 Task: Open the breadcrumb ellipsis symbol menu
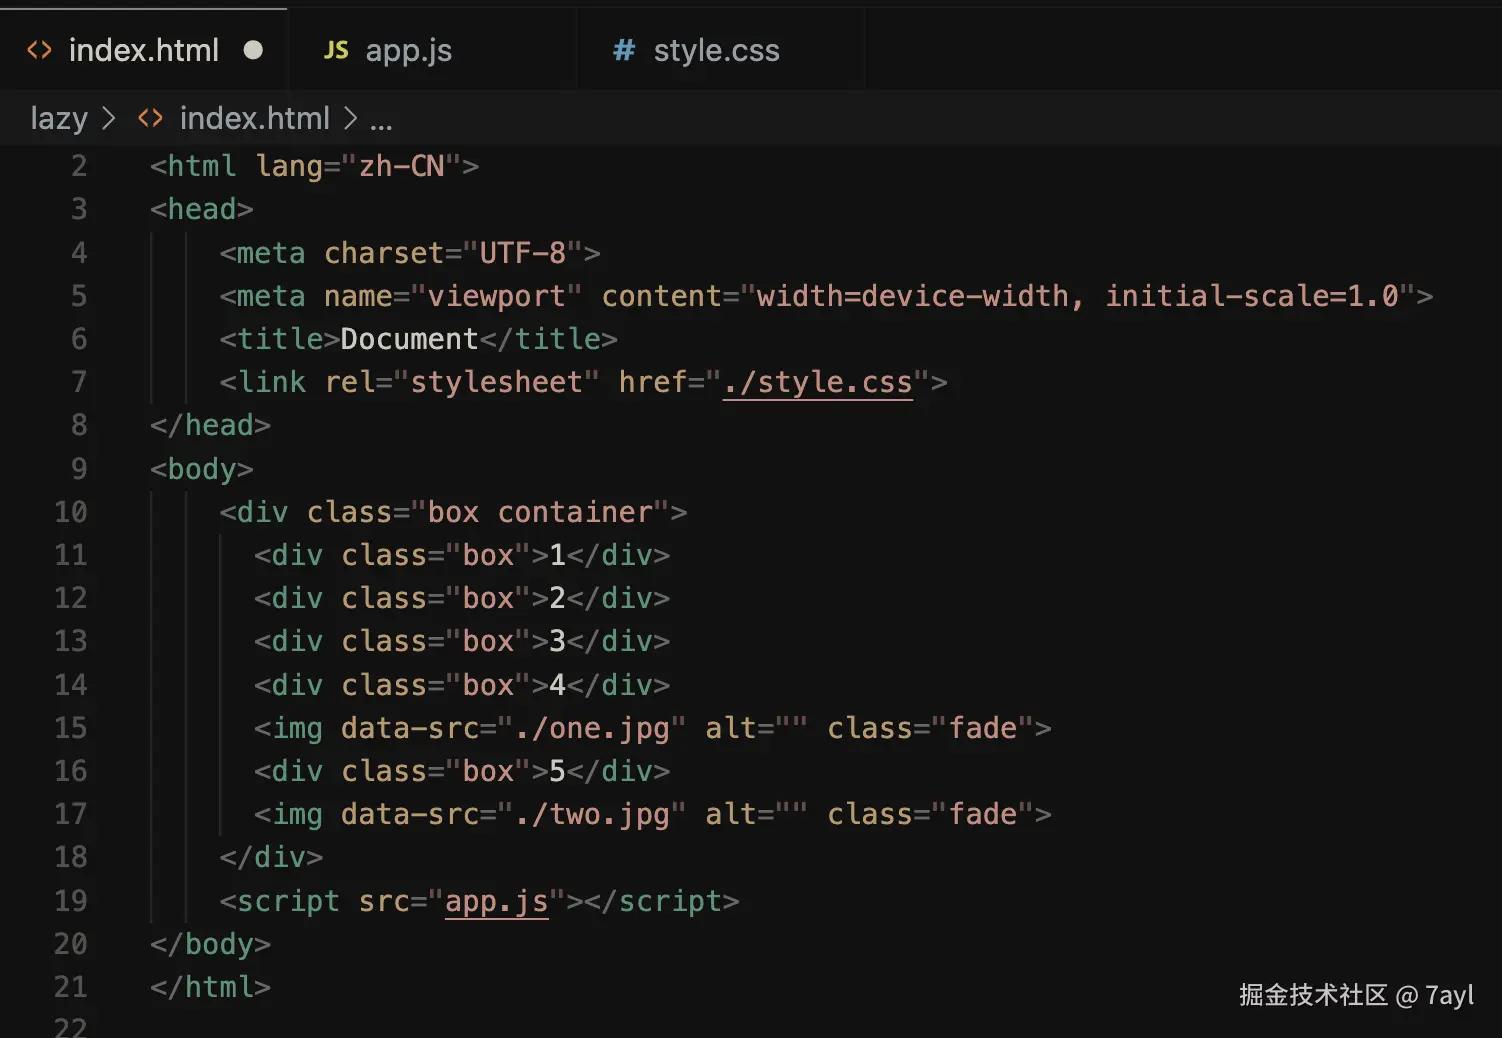coord(381,122)
